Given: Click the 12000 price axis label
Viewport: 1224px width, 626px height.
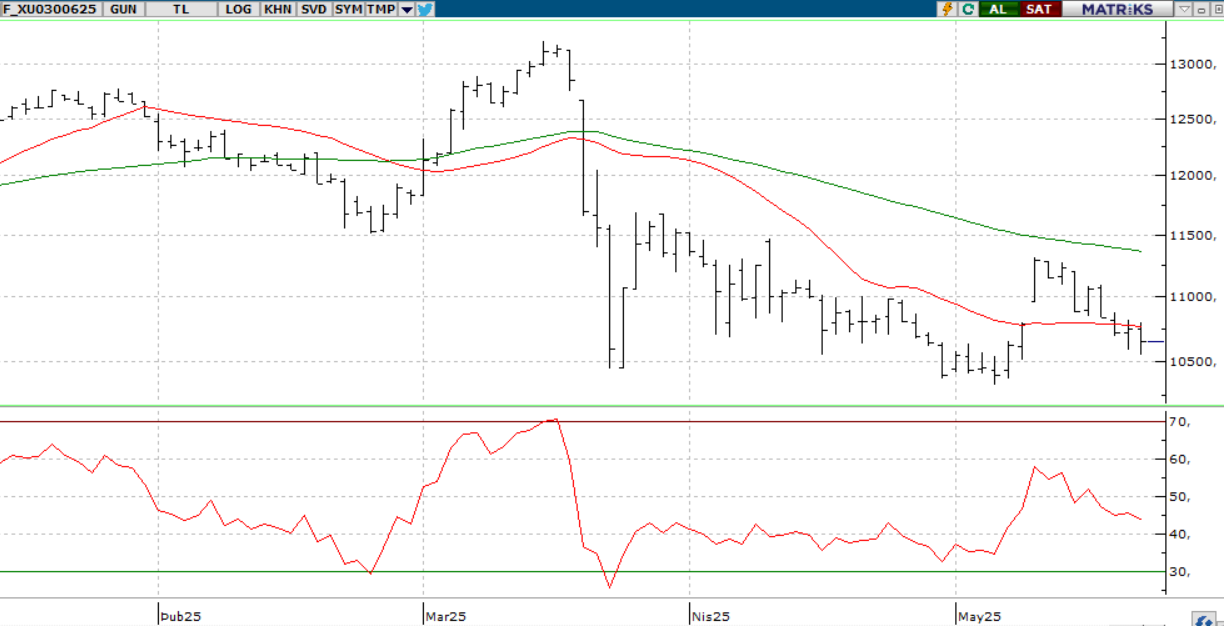Looking at the screenshot, I should (1195, 176).
